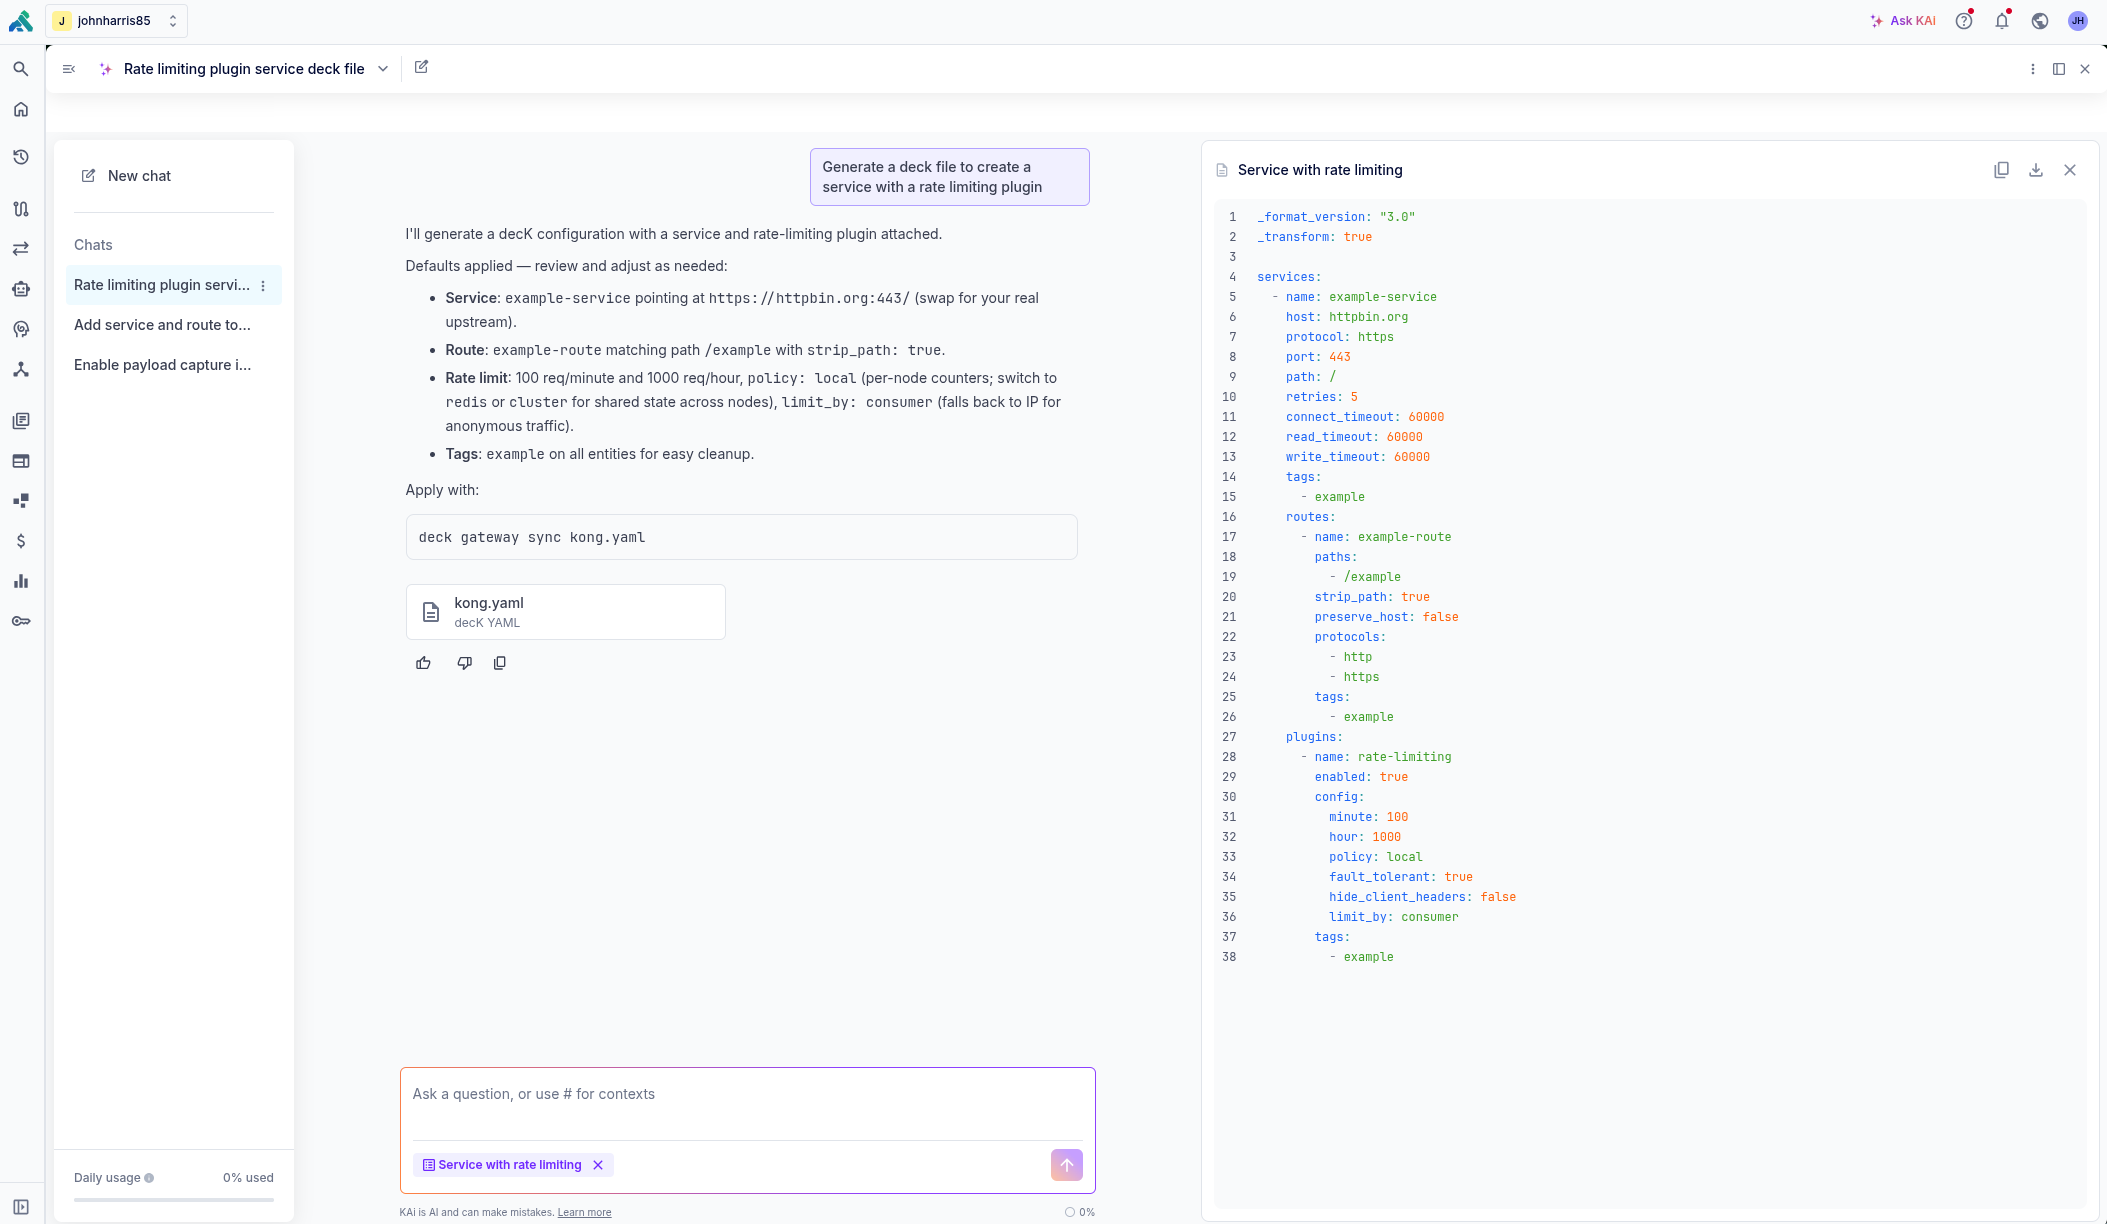
Task: Open the dollar billing icon in sidebar
Action: pos(20,541)
